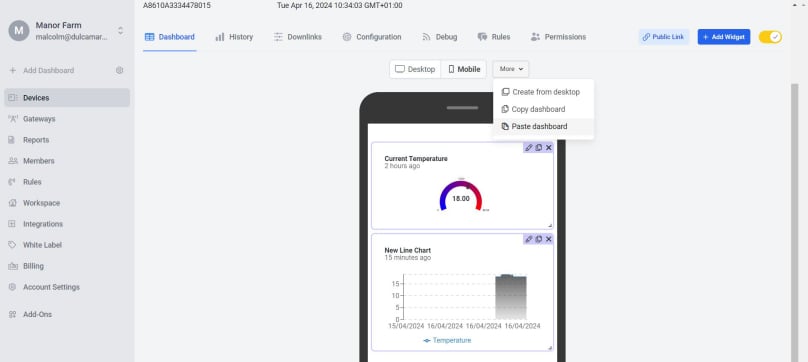
Task: Click the Manor Farm avatar icon
Action: [x=19, y=31]
